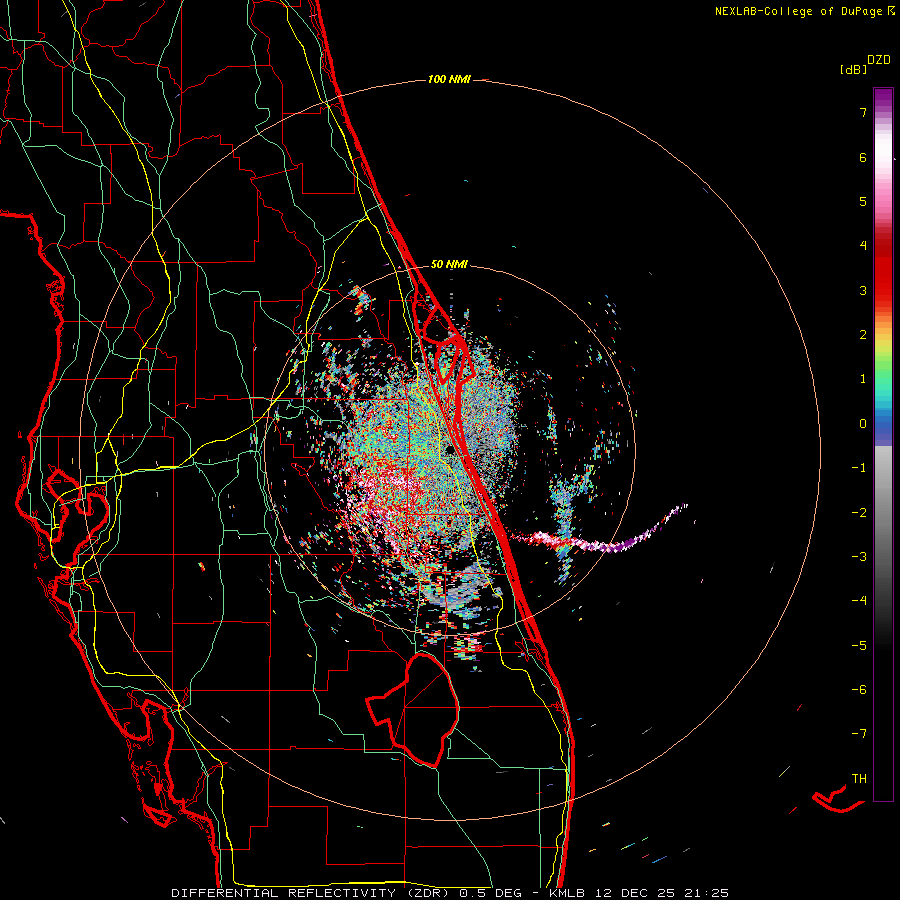Click the -5 value on color scale
This screenshot has height=900, width=900.
tap(859, 646)
